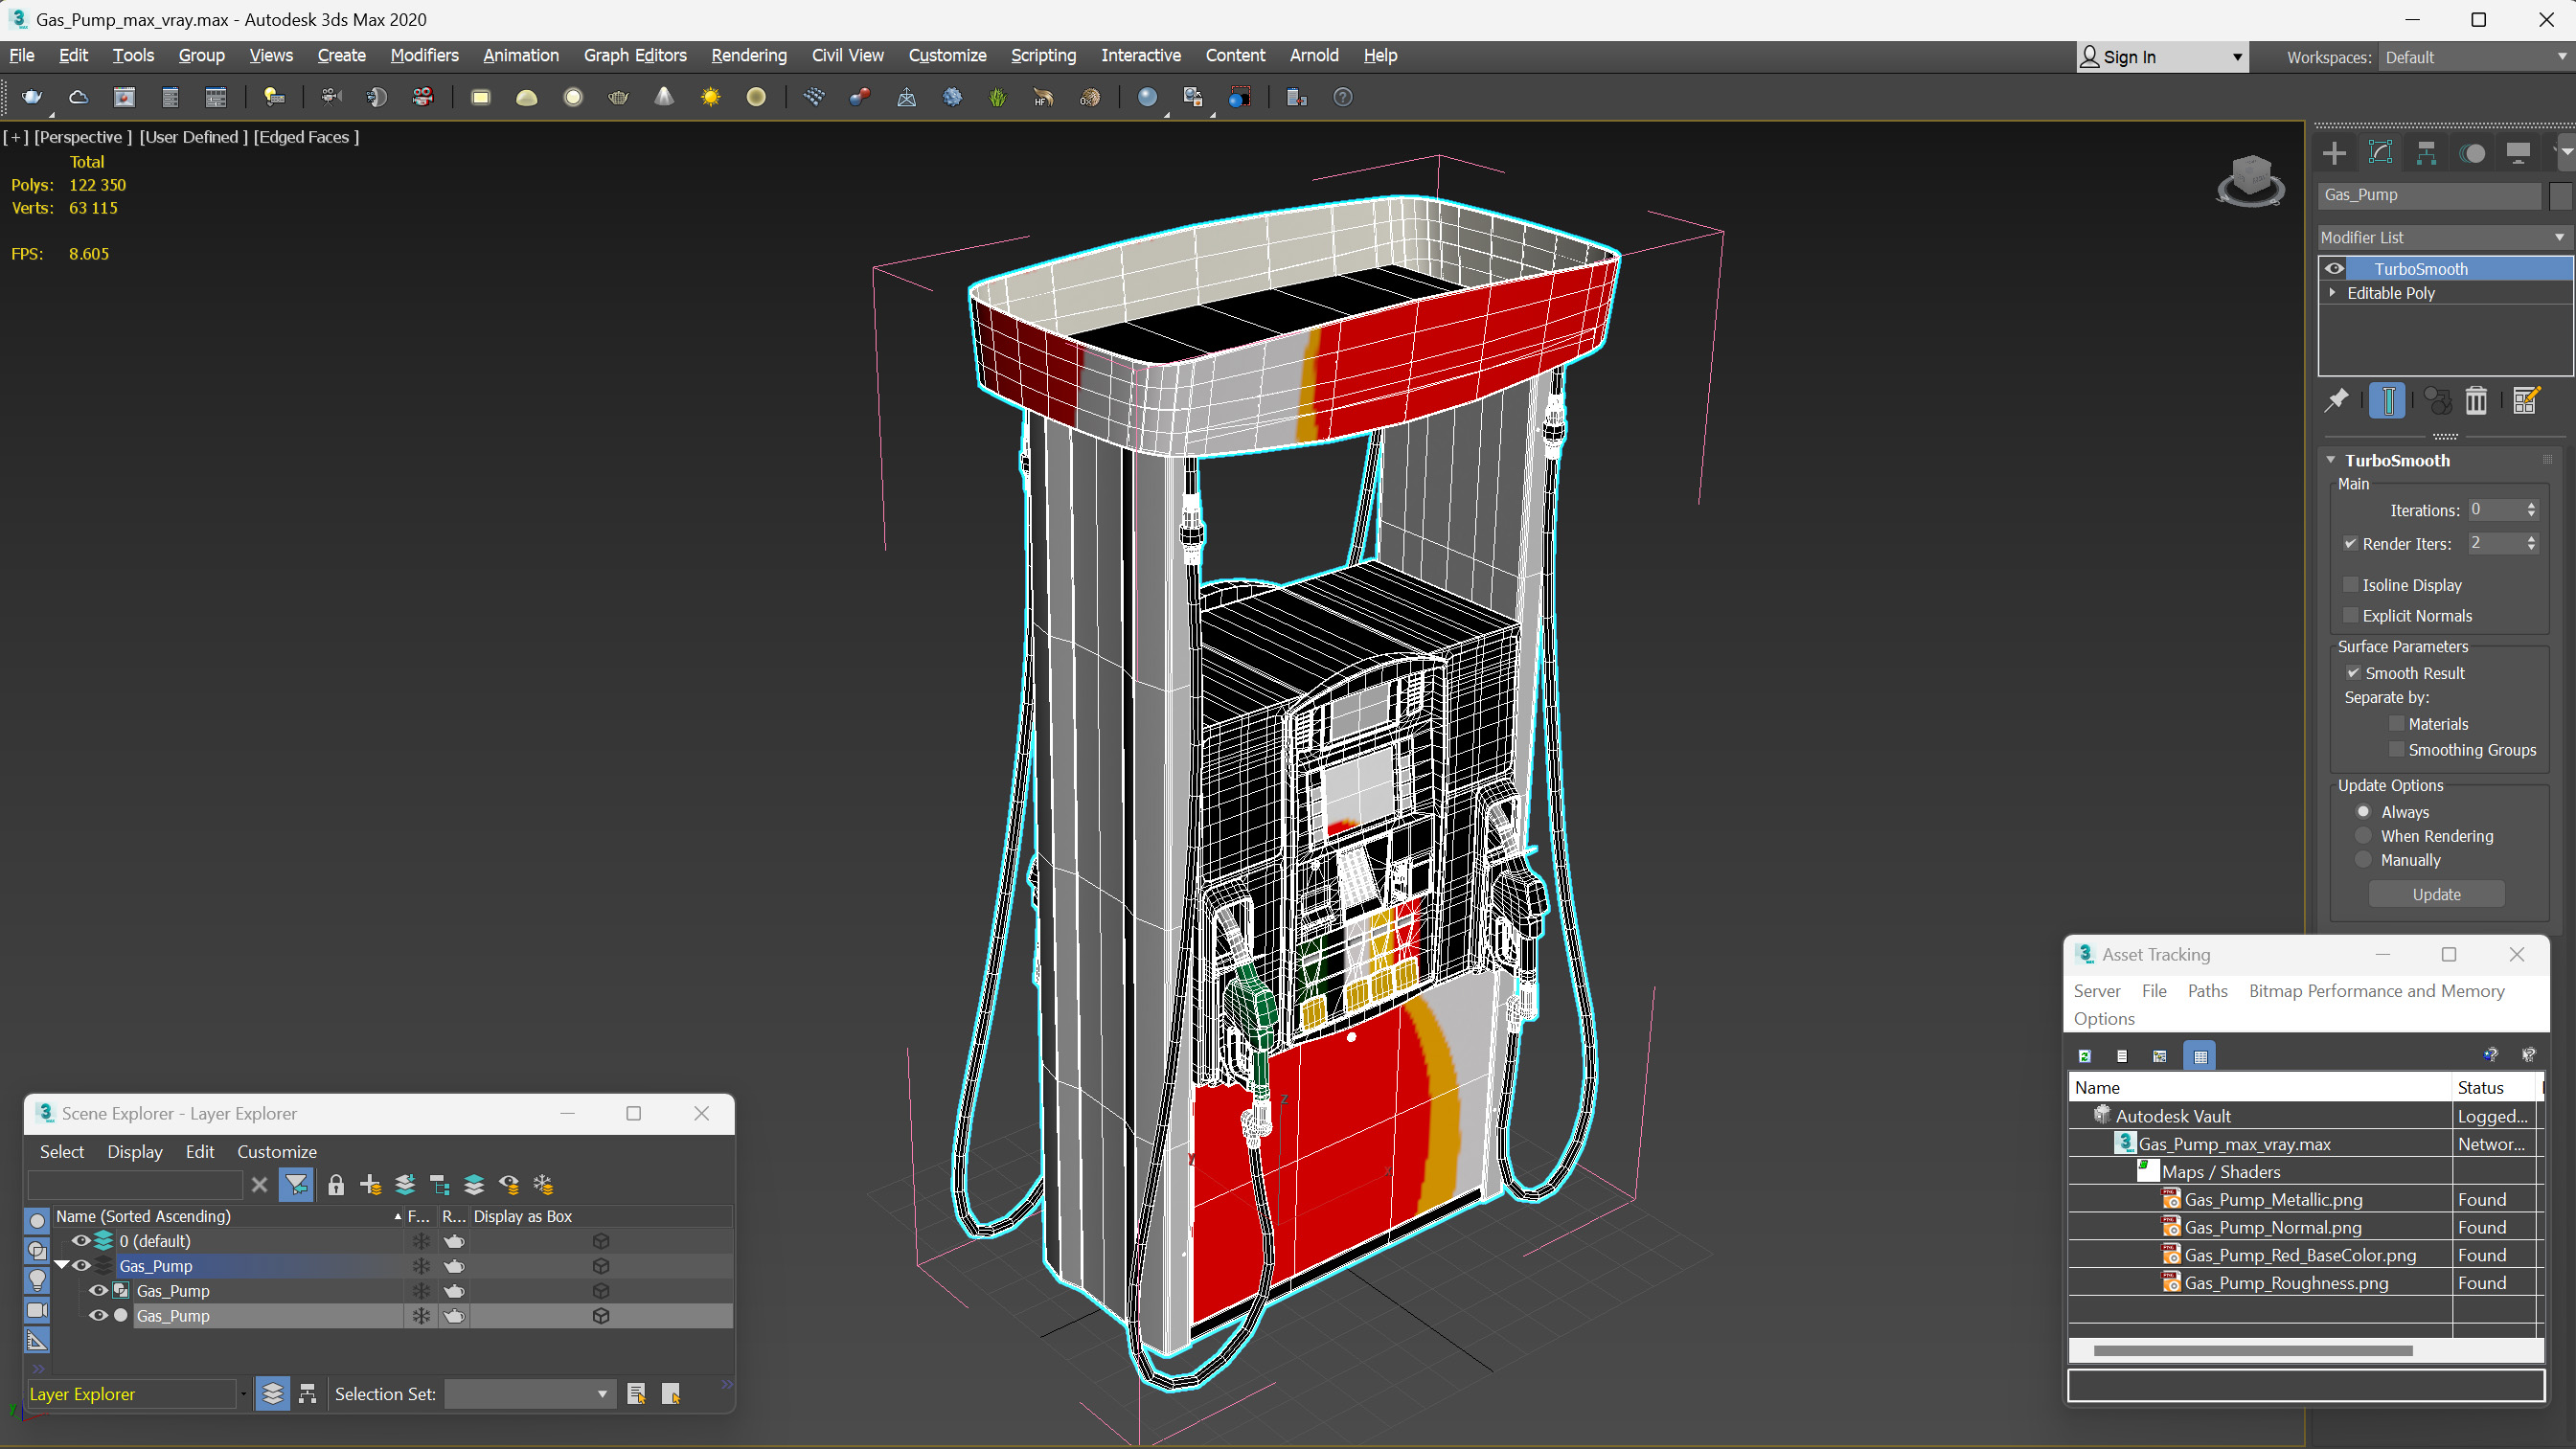2576x1449 pixels.
Task: Click the cloud render icon in toolbar
Action: [78, 97]
